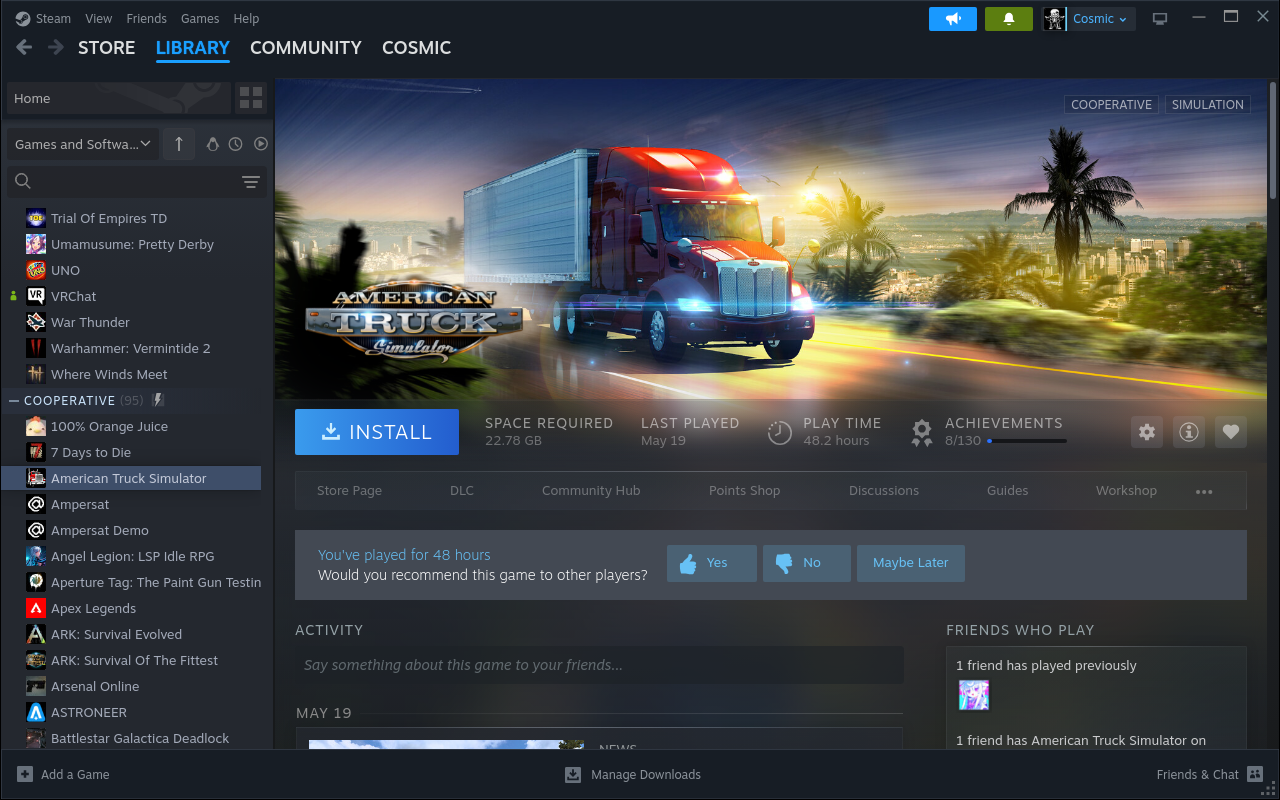Toggle recent activity clock filter
The width and height of the screenshot is (1280, 800).
[x=236, y=144]
